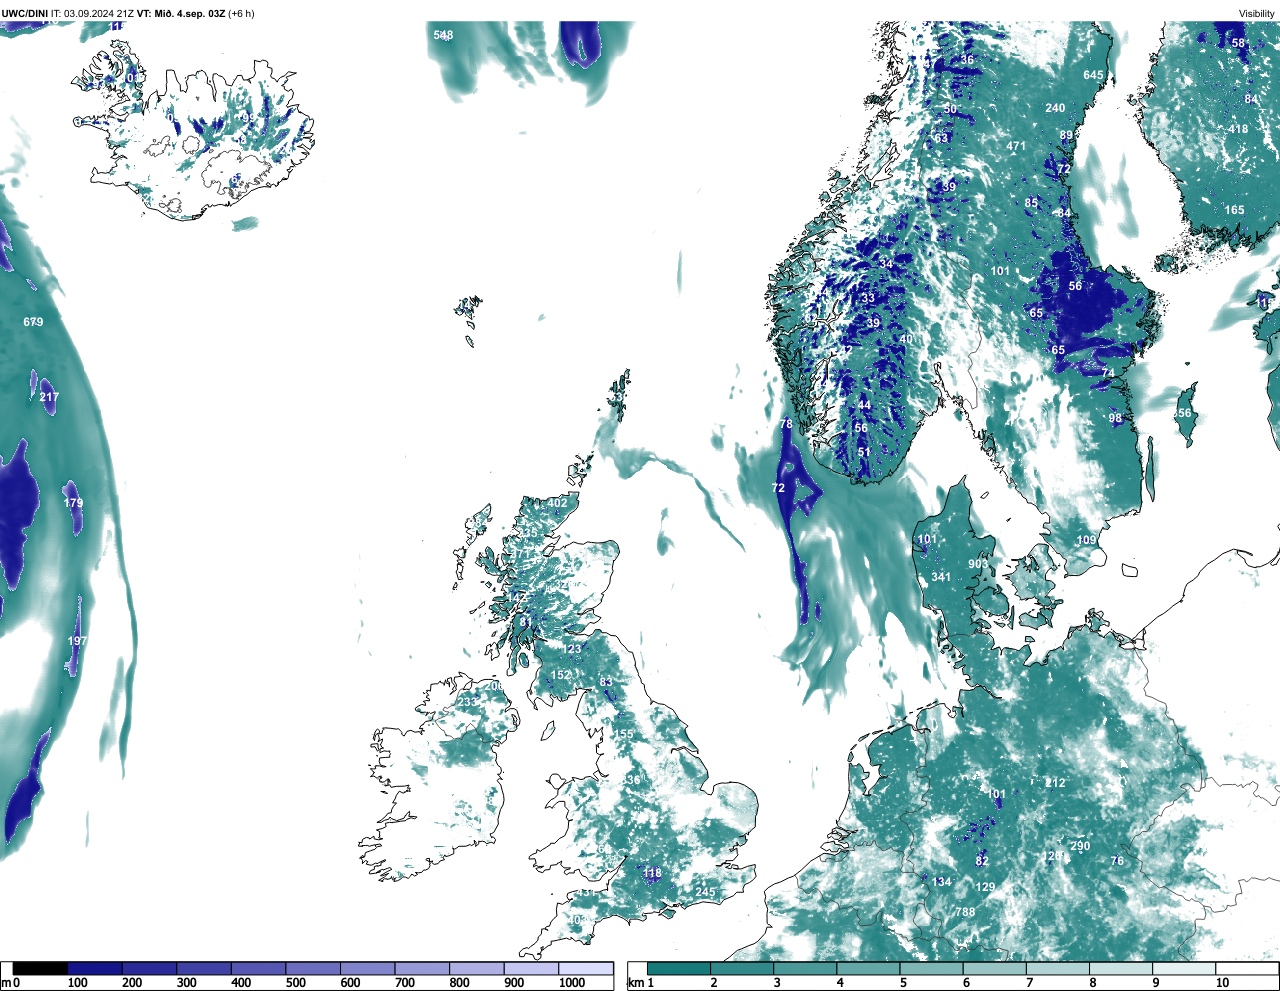Image resolution: width=1280 pixels, height=991 pixels.
Task: Click the '1000' tick on metre legend
Action: (x=572, y=983)
